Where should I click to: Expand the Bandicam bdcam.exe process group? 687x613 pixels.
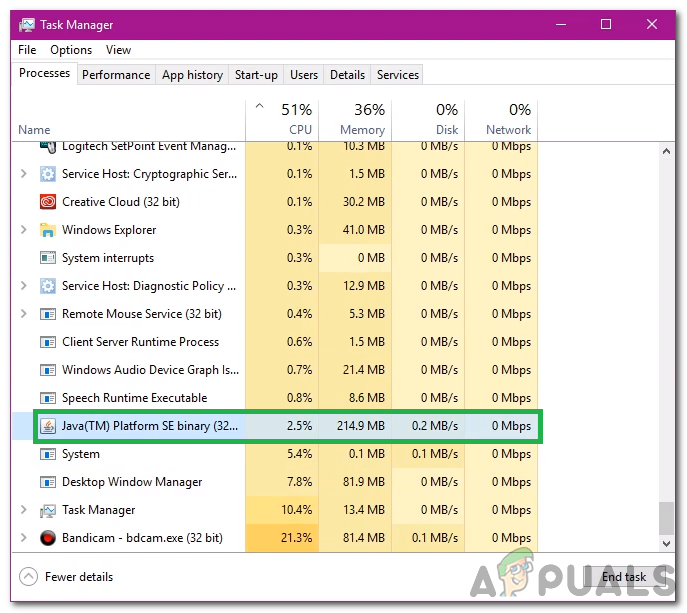pos(24,538)
